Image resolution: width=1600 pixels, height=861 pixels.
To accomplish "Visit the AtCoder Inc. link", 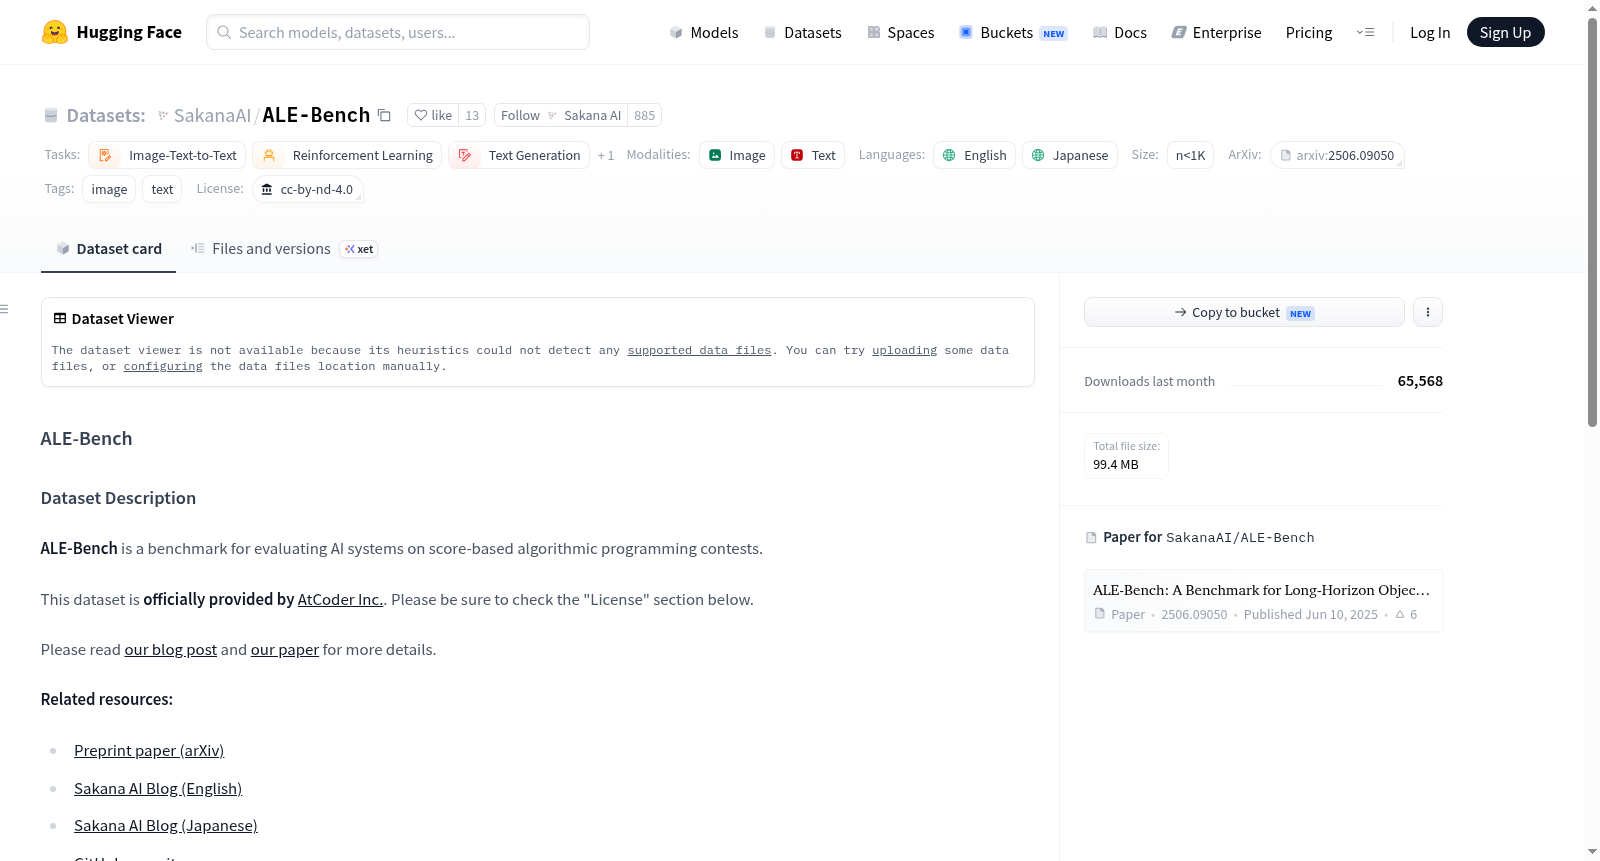I will click(341, 599).
